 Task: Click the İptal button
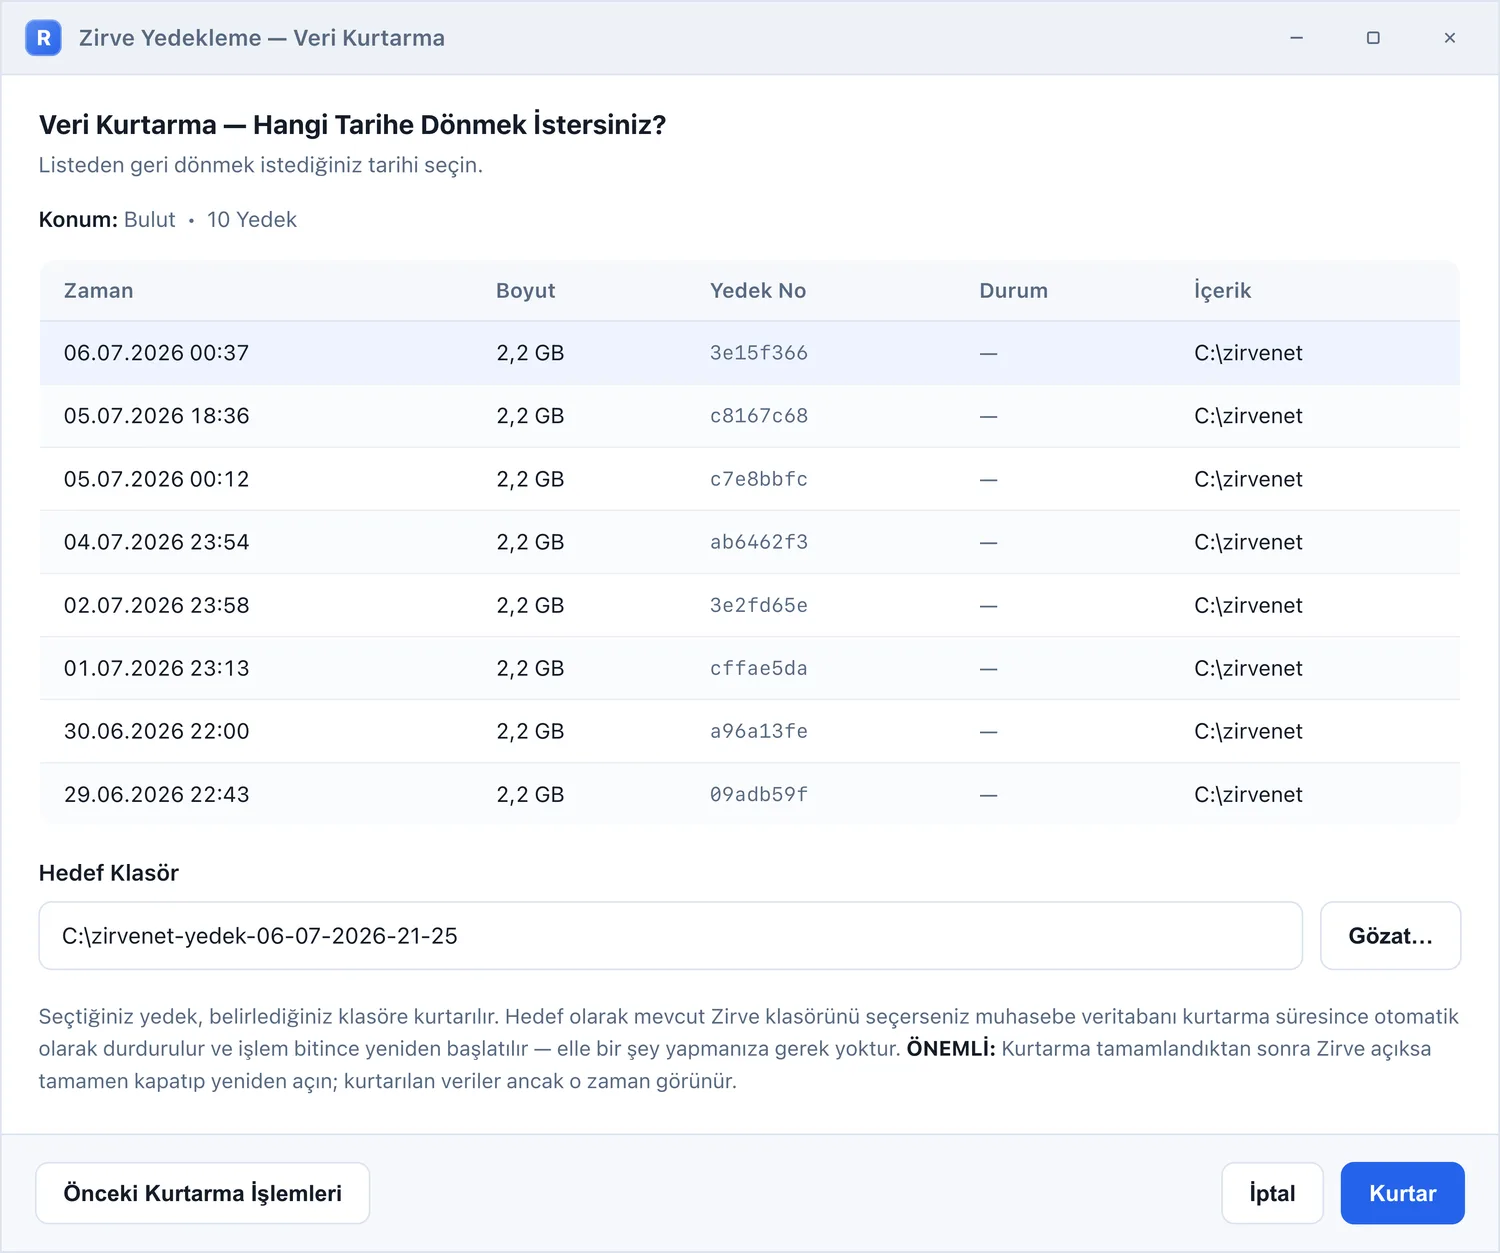(x=1272, y=1193)
